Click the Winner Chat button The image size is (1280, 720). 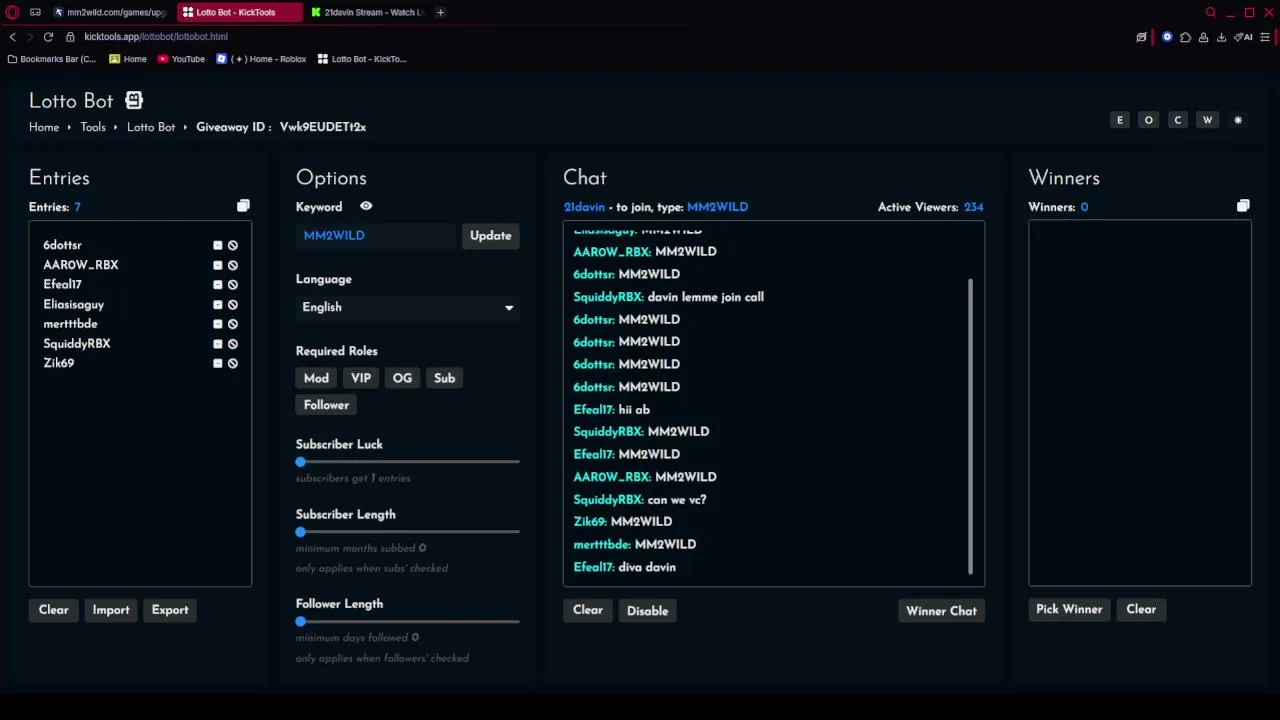941,611
